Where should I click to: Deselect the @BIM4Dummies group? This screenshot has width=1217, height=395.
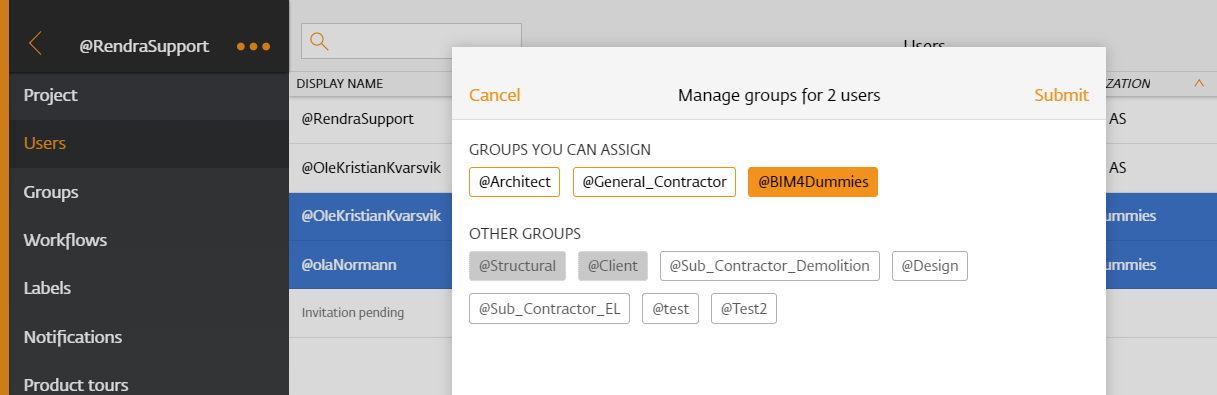tap(813, 182)
